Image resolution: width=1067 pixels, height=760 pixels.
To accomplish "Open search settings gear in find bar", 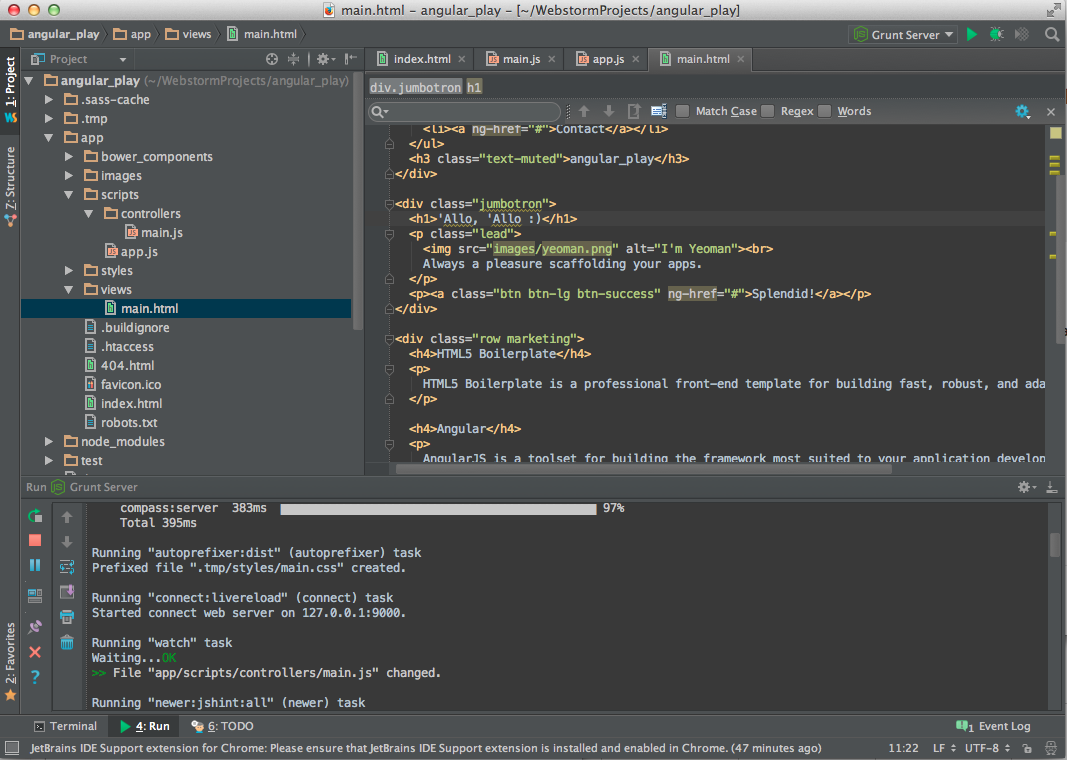I will point(1022,112).
